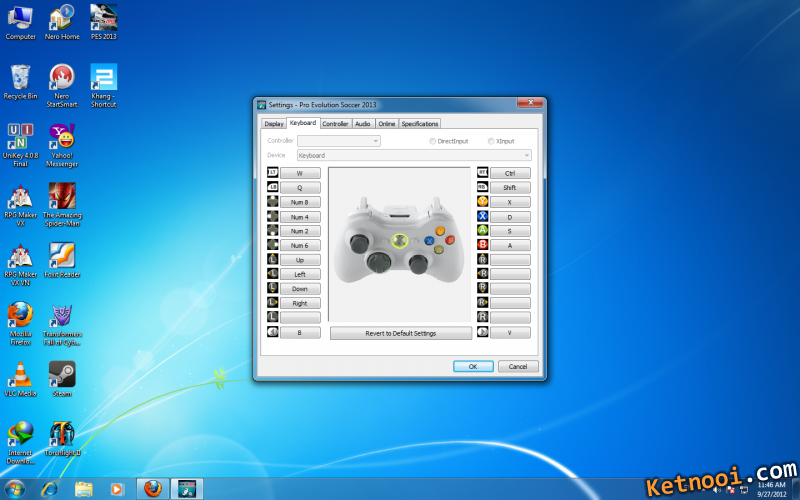
Task: Open the PES 2013 desktop shortcut
Action: tap(104, 22)
